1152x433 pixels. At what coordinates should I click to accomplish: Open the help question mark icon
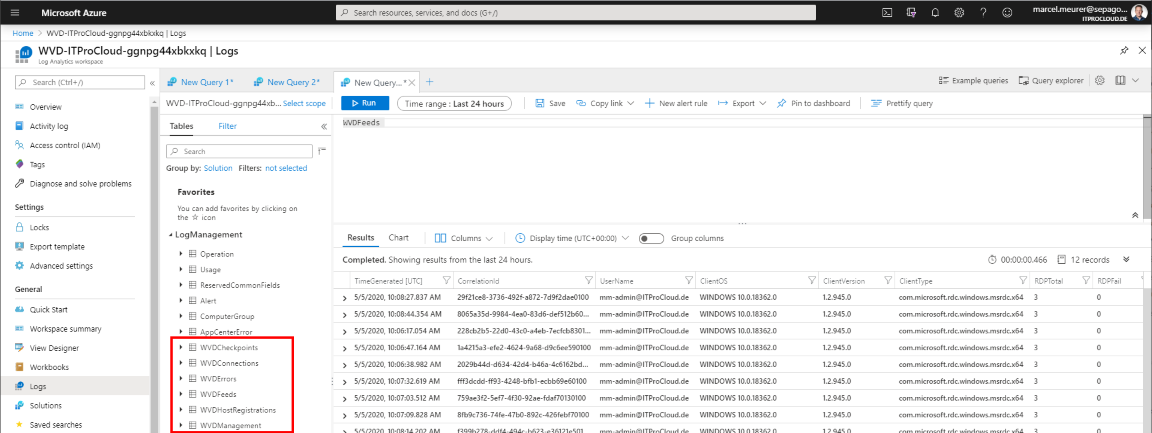coord(983,12)
